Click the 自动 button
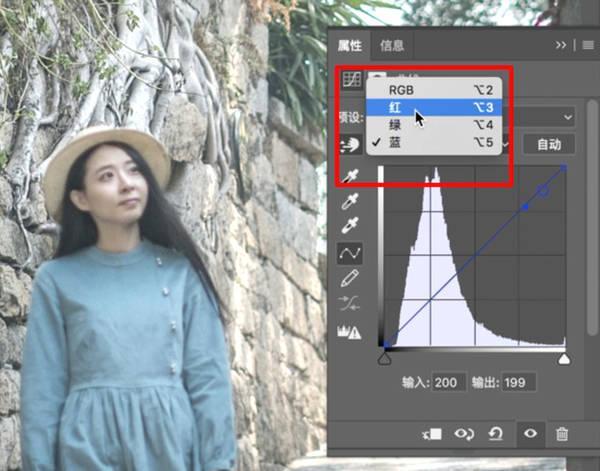The width and height of the screenshot is (600, 471). pyautogui.click(x=549, y=144)
